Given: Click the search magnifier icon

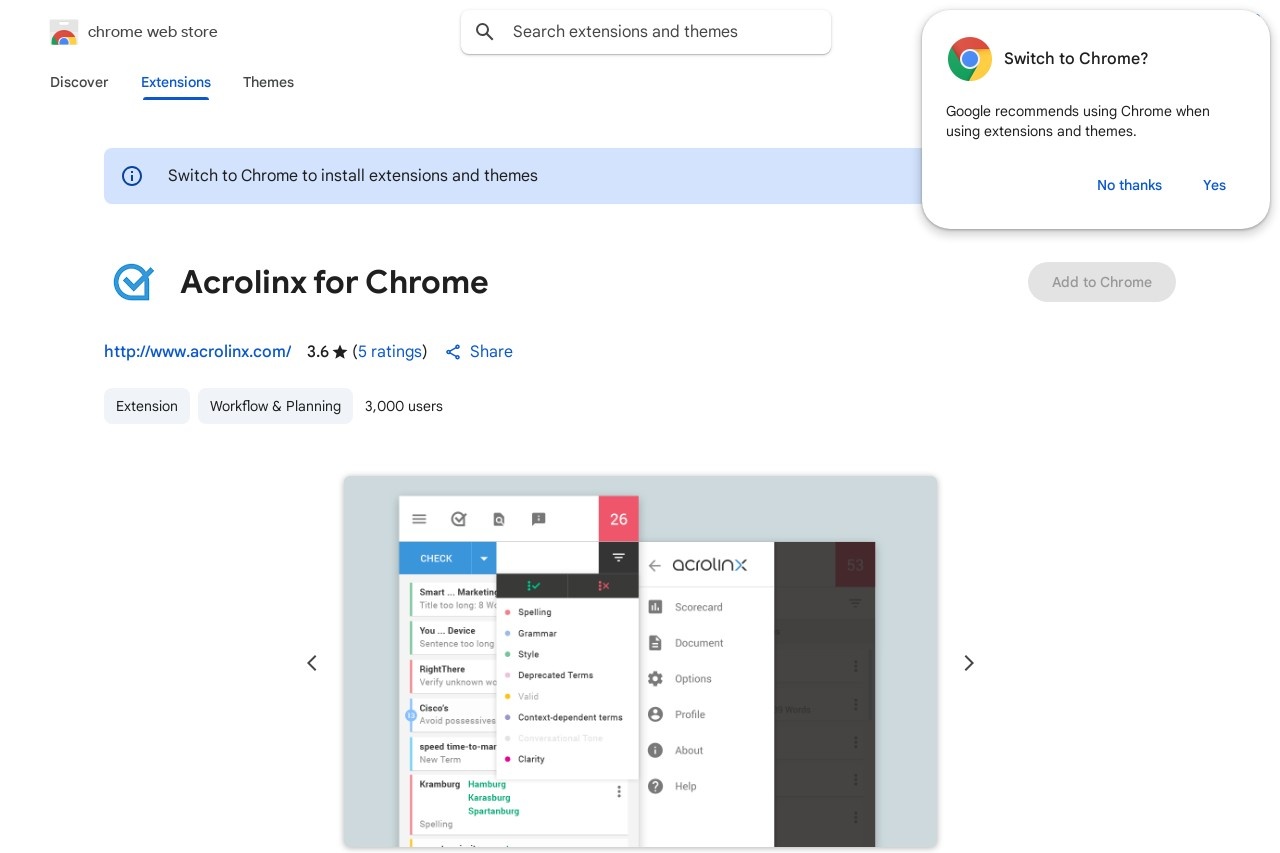Looking at the screenshot, I should [x=485, y=32].
